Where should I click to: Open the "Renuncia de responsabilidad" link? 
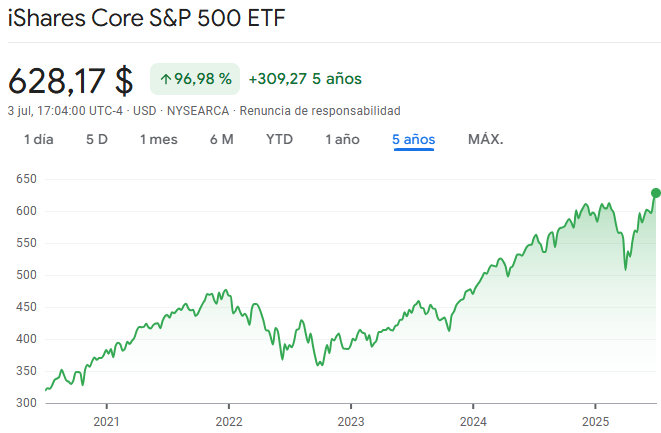click(320, 110)
